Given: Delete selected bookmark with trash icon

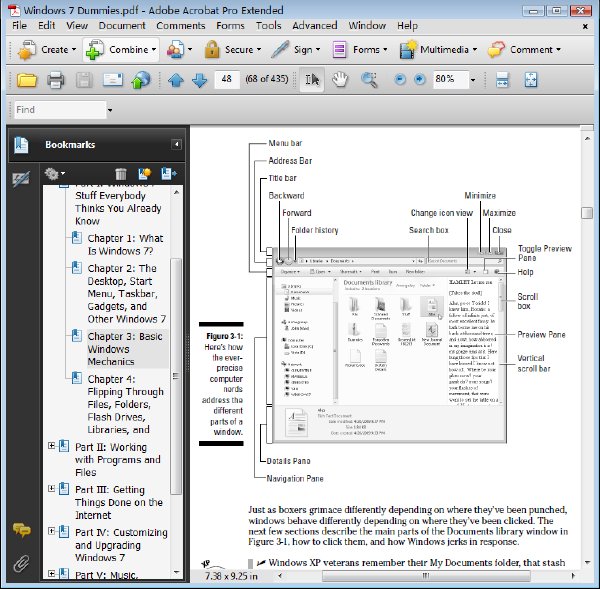Looking at the screenshot, I should pos(121,174).
